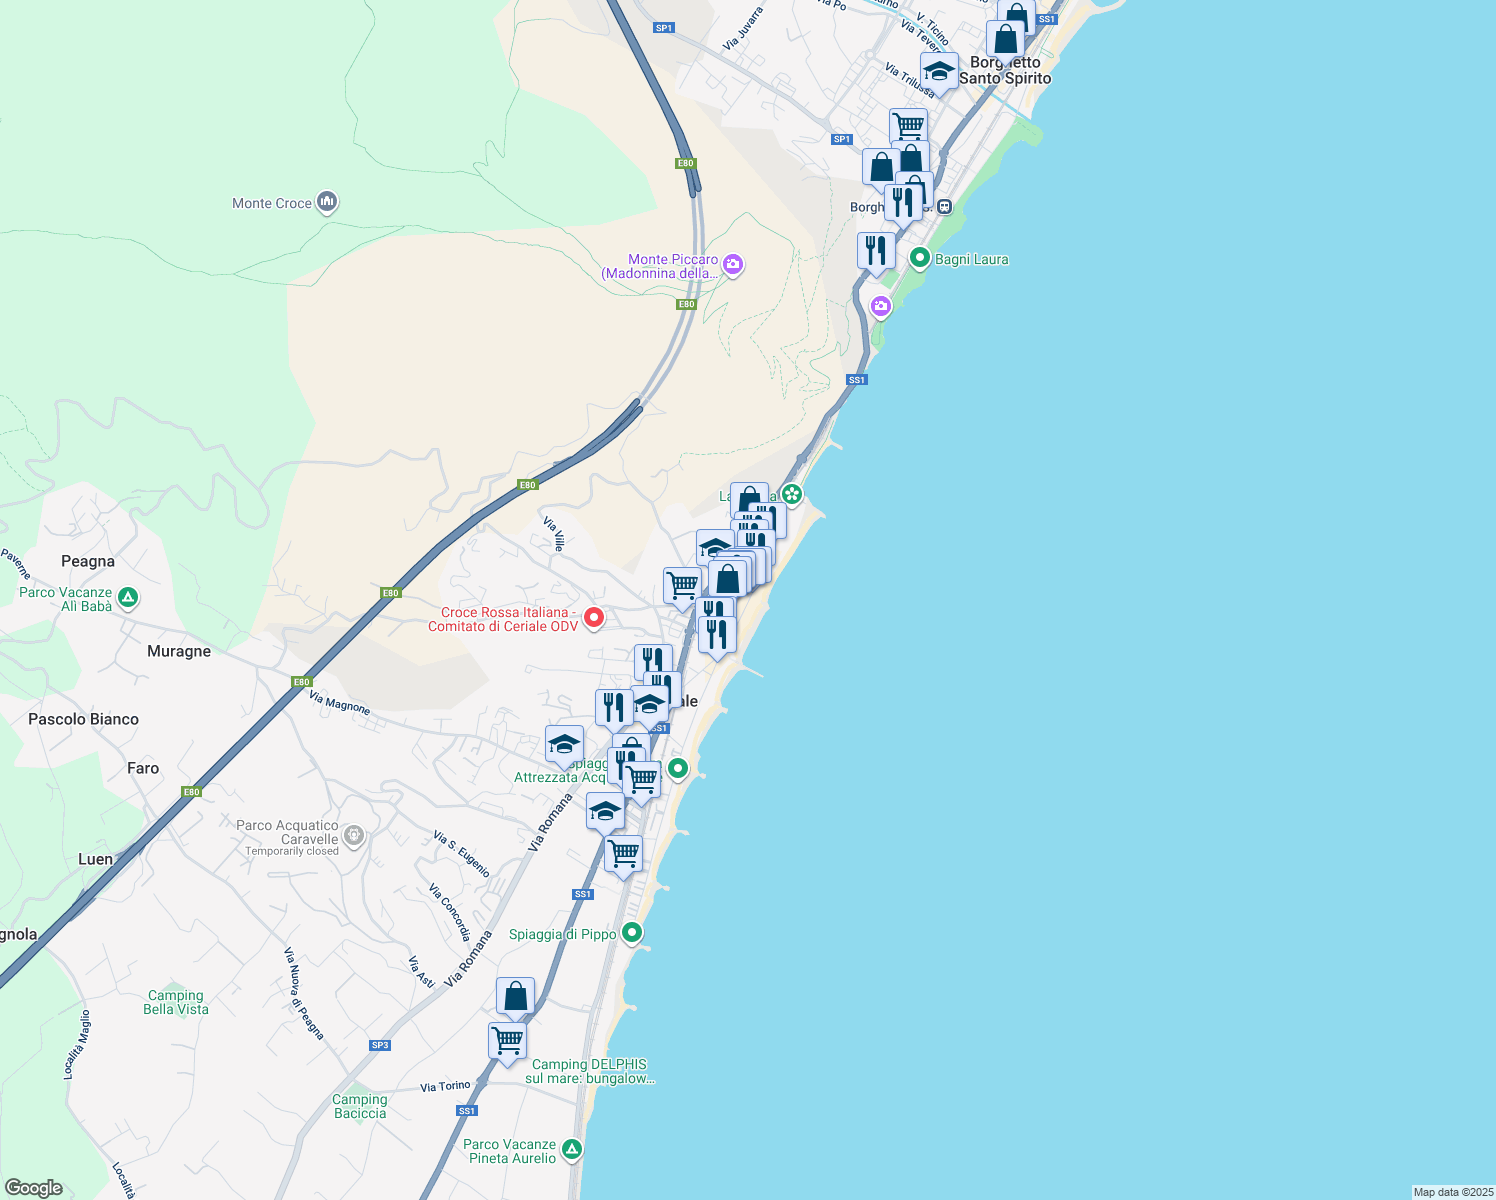This screenshot has height=1200, width=1496.
Task: Click the Parco Acquatico Caravelle marker
Action: tap(353, 835)
